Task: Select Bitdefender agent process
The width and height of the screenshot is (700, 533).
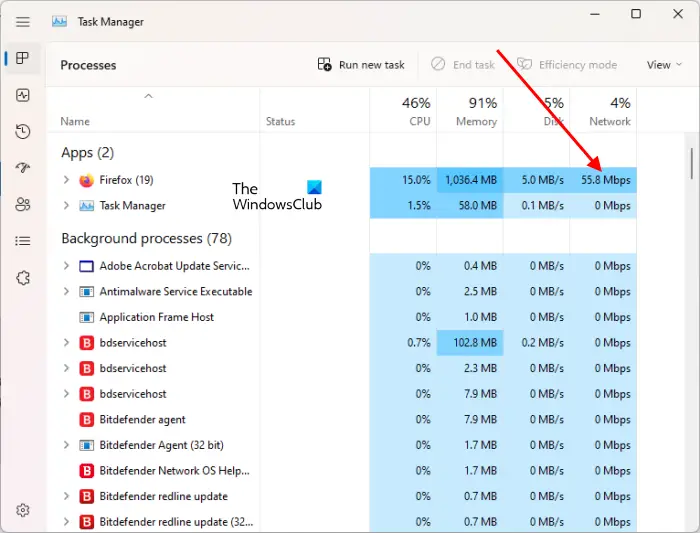Action: [142, 420]
